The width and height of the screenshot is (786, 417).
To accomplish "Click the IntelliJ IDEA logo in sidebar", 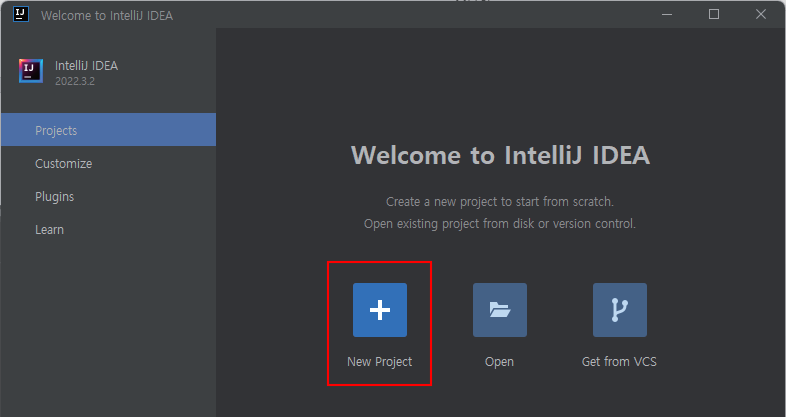I will pyautogui.click(x=31, y=71).
